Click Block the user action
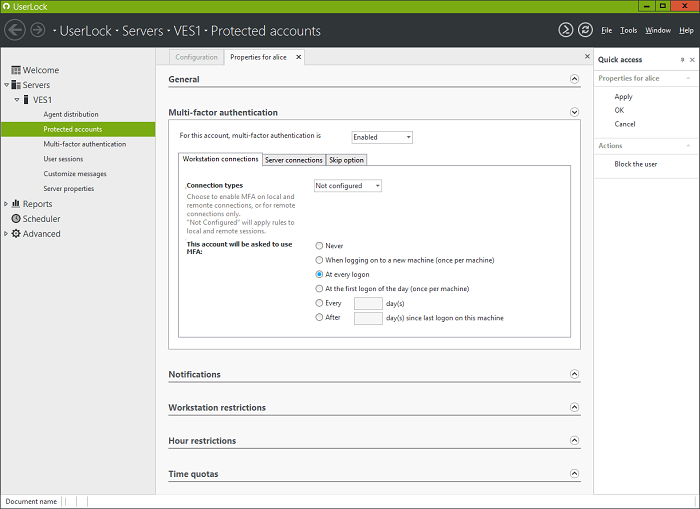Image resolution: width=700 pixels, height=509 pixels. (x=635, y=164)
